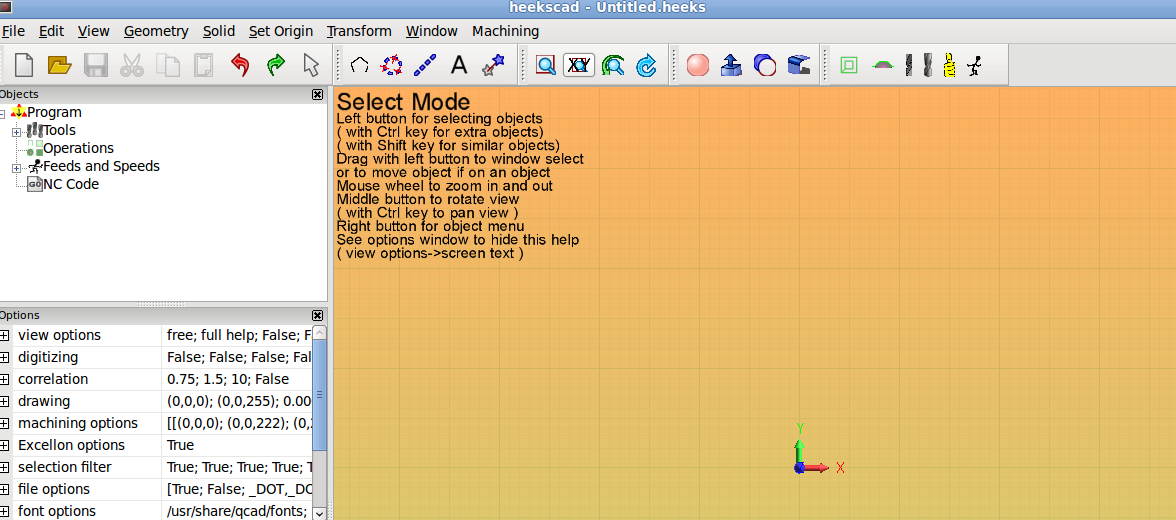Expand the view options row
This screenshot has width=1176, height=520.
click(5, 336)
